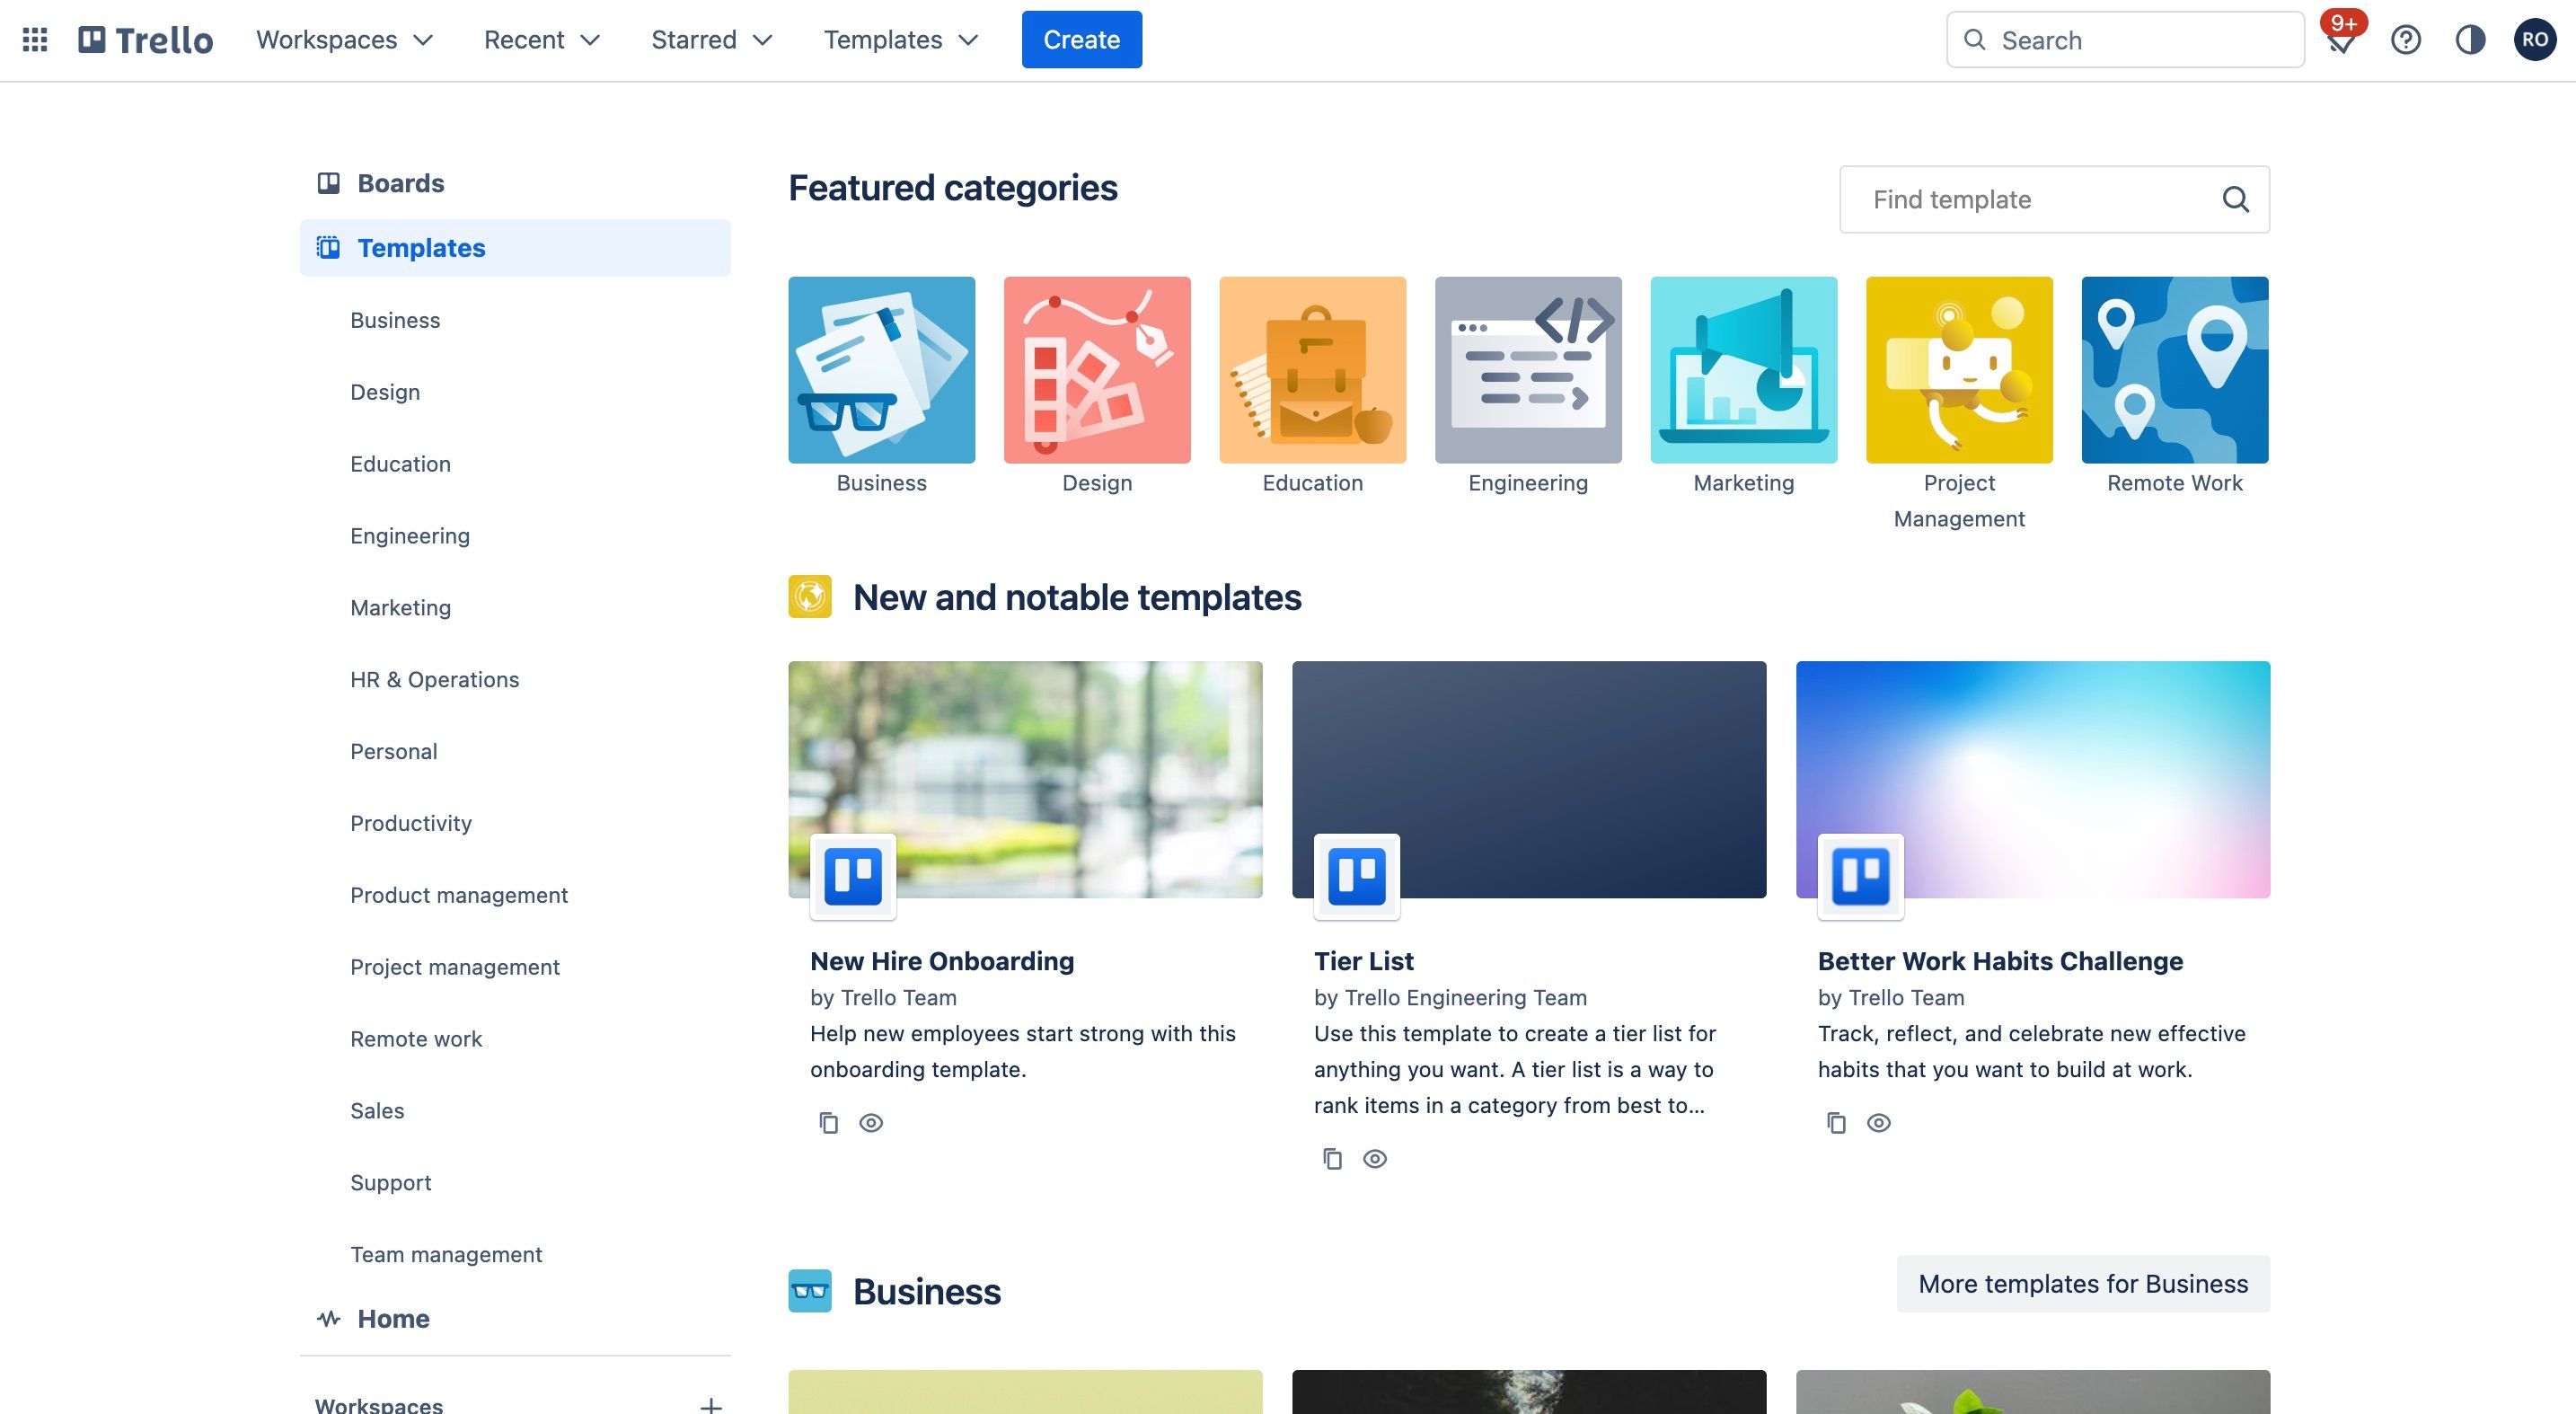The image size is (2576, 1414).
Task: Click the Create button
Action: click(1081, 39)
